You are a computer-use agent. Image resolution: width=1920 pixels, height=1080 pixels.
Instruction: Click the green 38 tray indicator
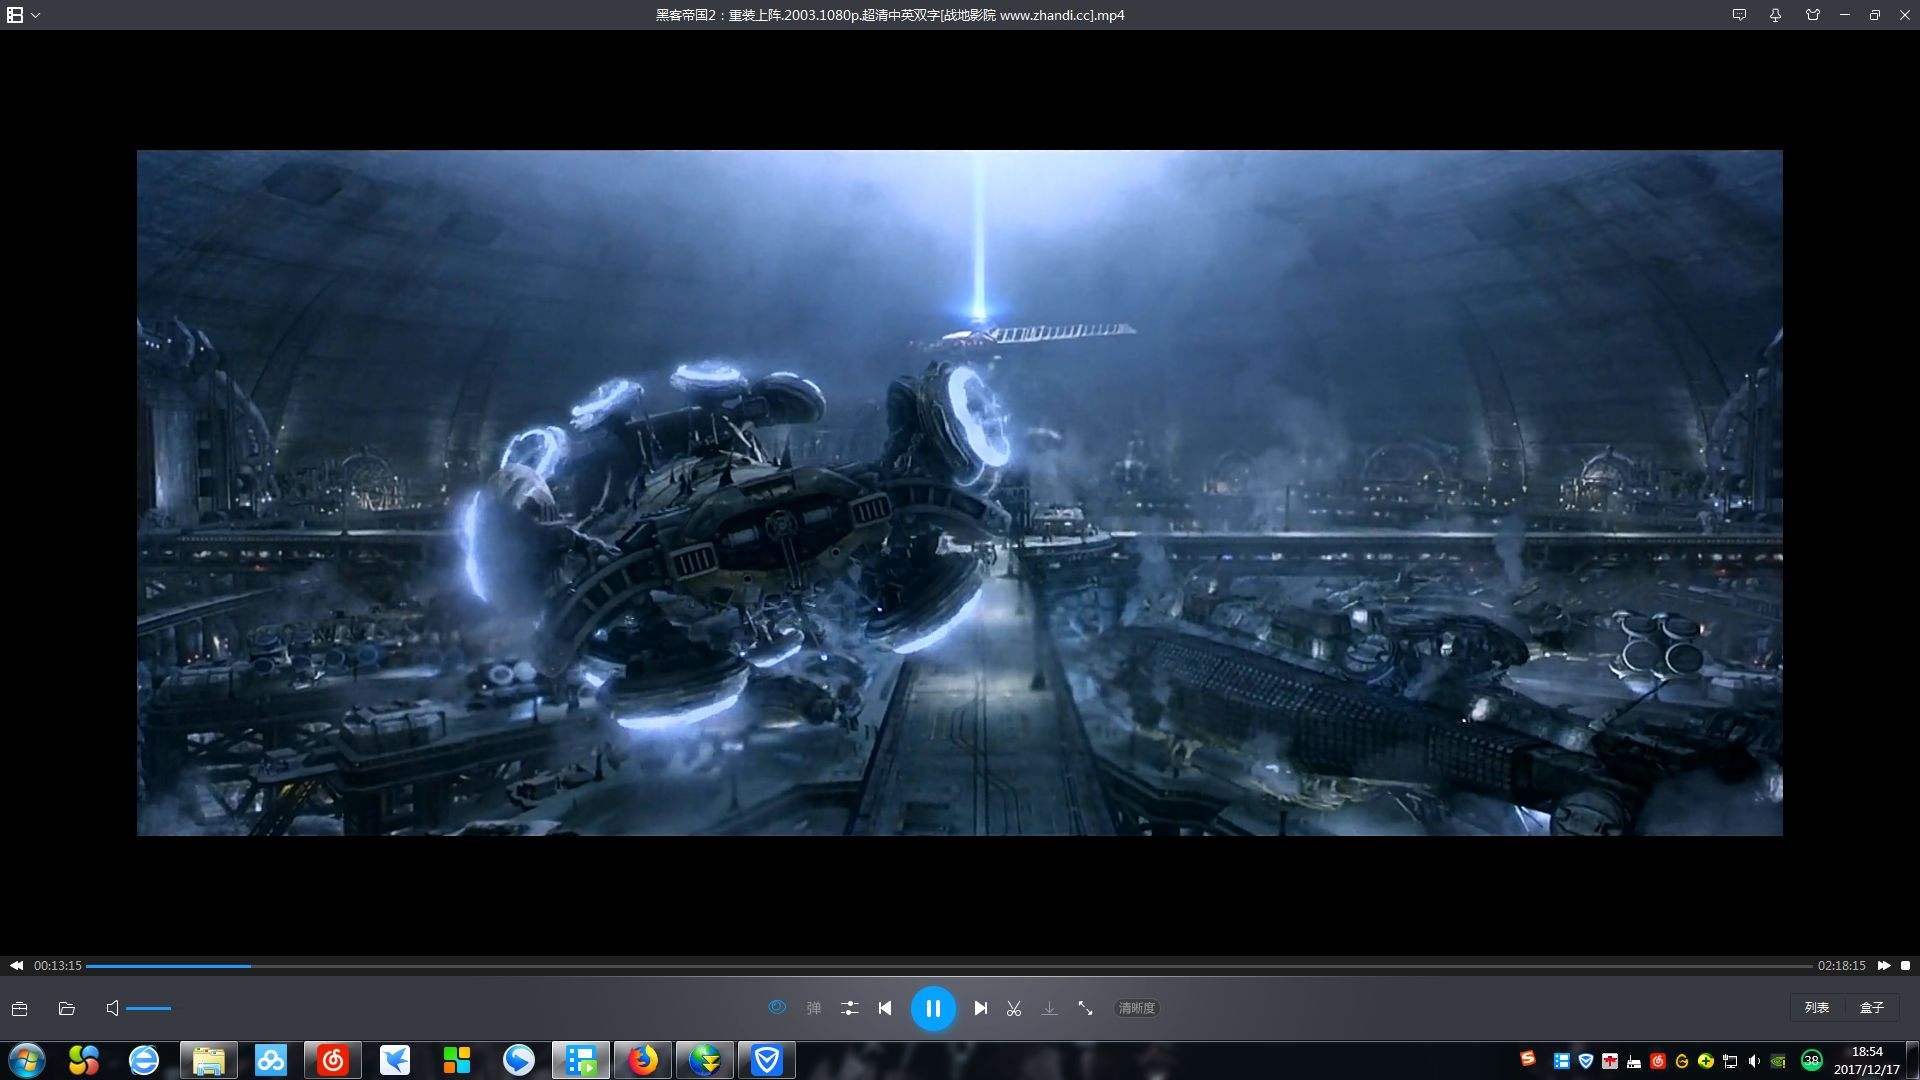pyautogui.click(x=1811, y=1061)
